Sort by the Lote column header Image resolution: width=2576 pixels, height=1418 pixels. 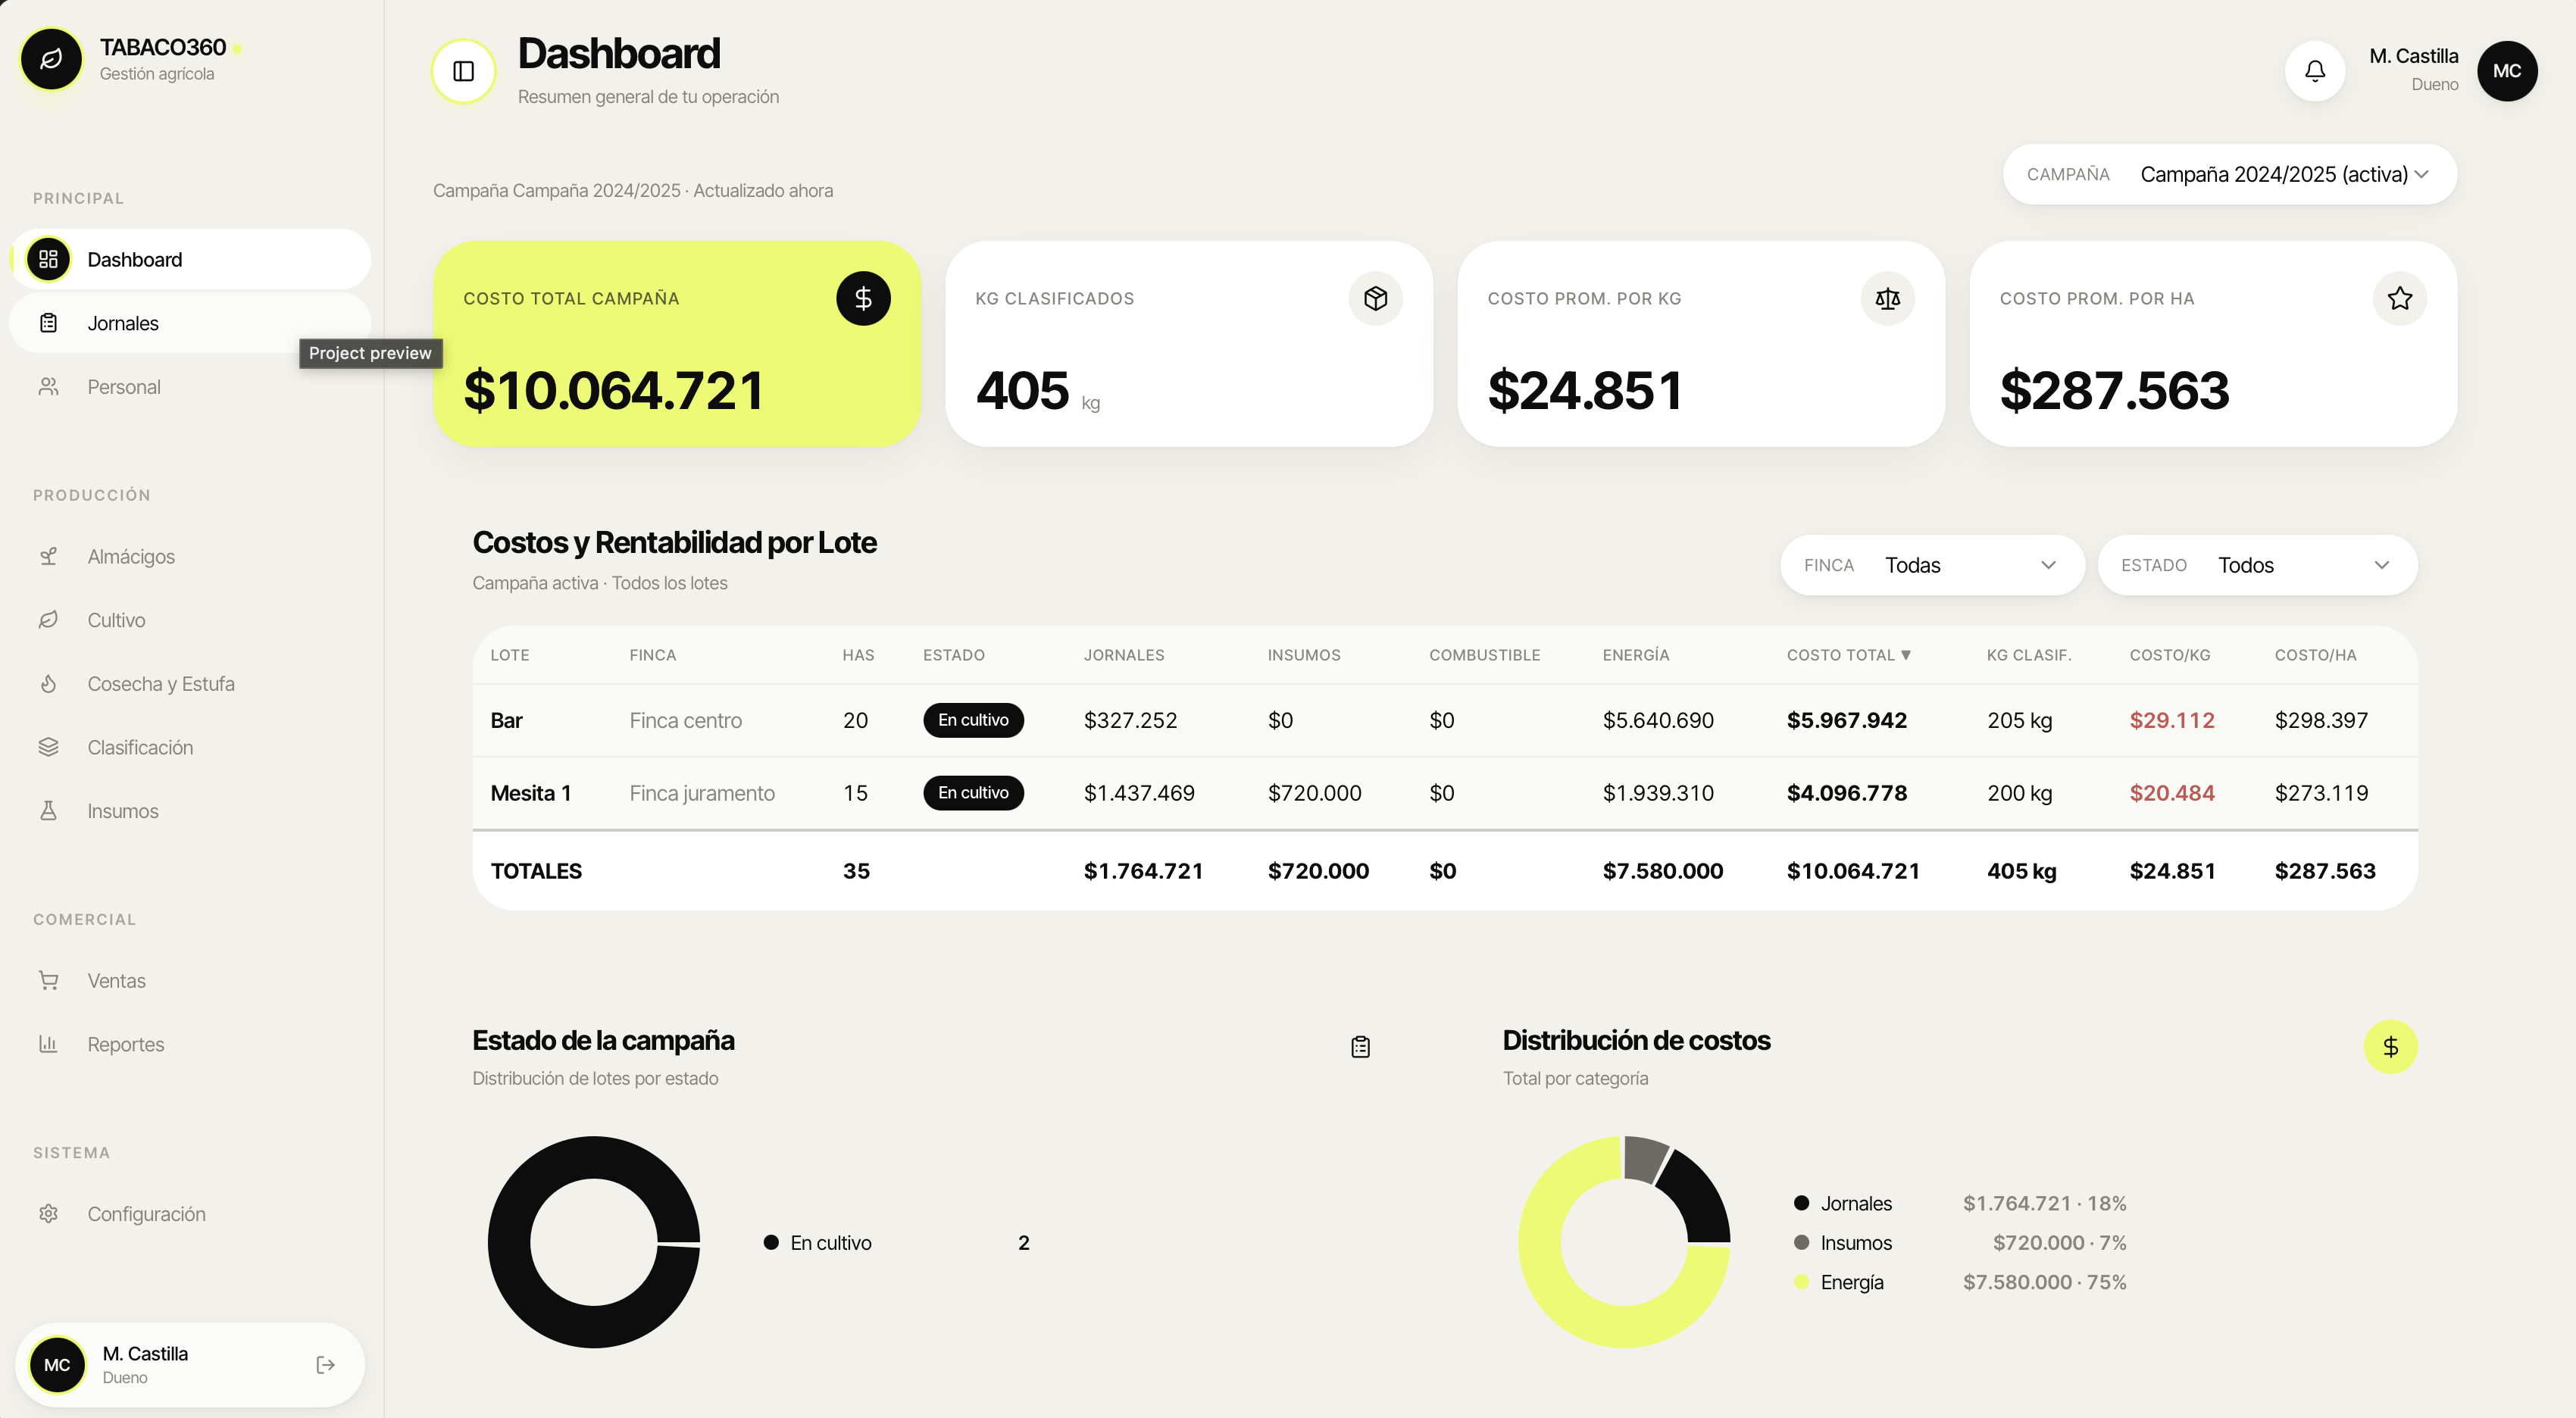[x=509, y=655]
